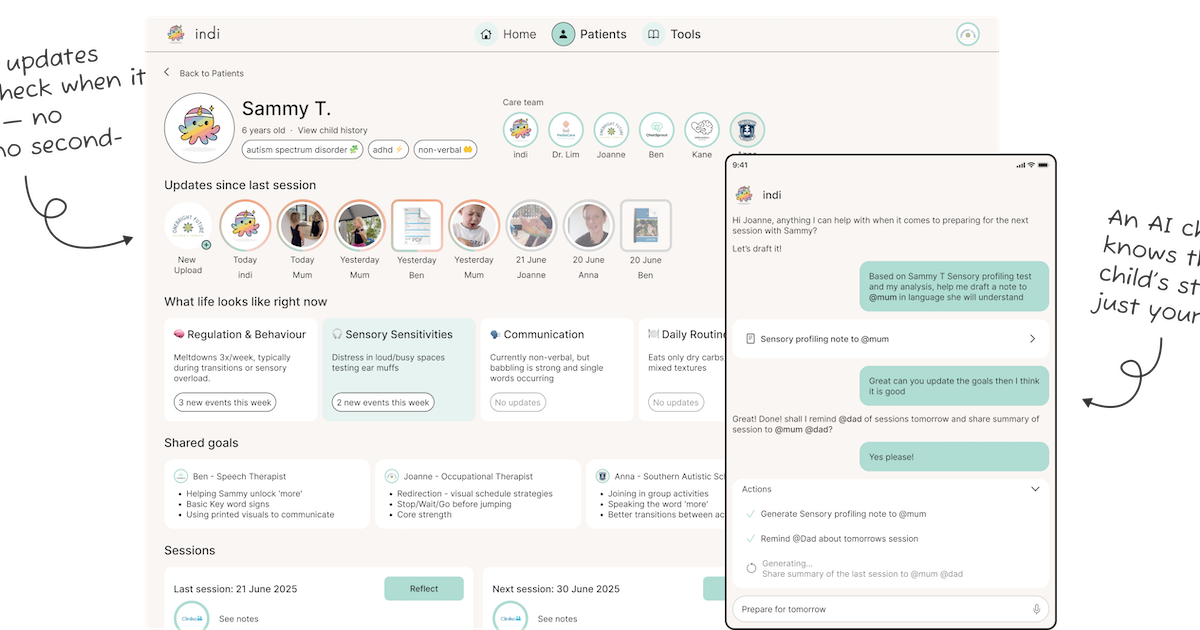Switch to the Tools menu item
Screen dimensions: 1200x630
click(672, 33)
